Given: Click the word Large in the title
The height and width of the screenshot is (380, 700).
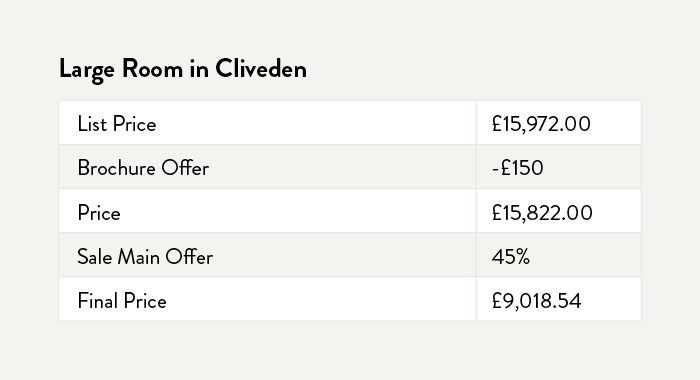Looking at the screenshot, I should coord(87,70).
